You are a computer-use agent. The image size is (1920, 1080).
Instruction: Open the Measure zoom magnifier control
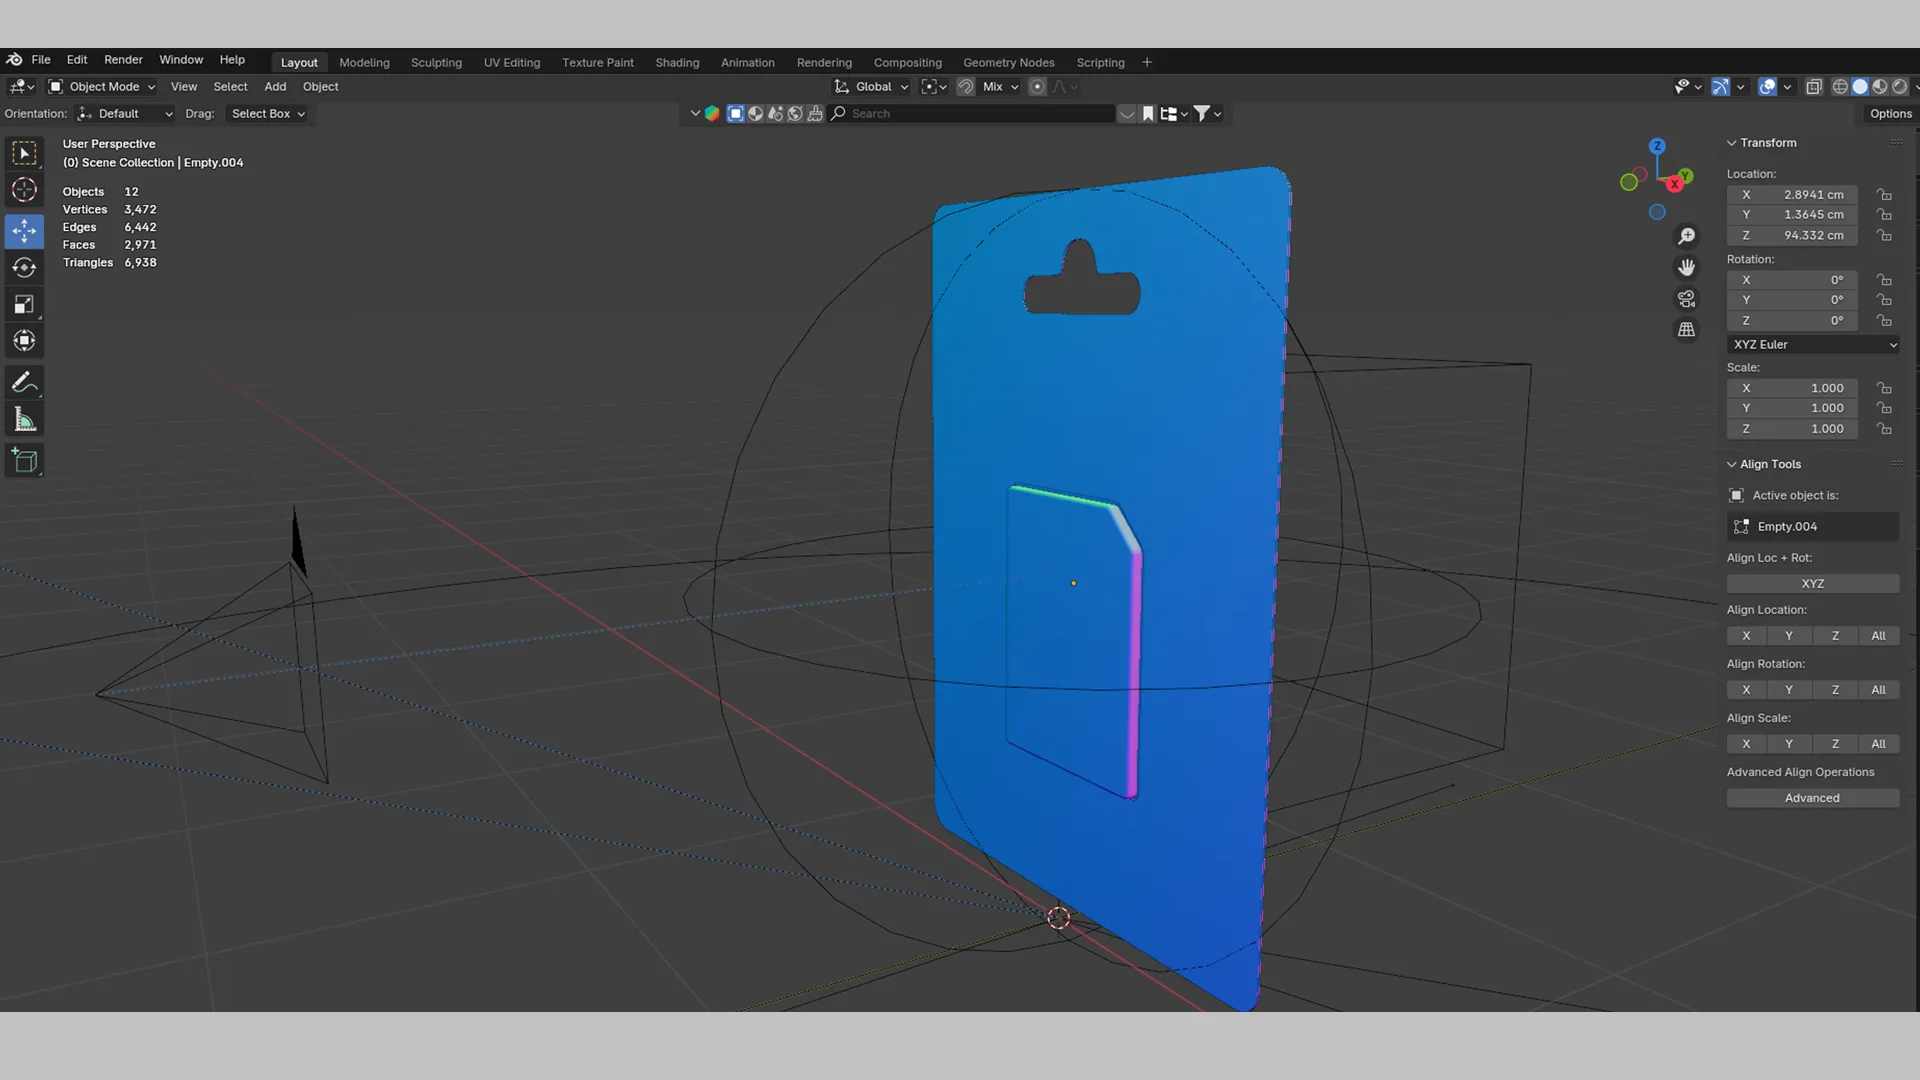pos(1686,235)
